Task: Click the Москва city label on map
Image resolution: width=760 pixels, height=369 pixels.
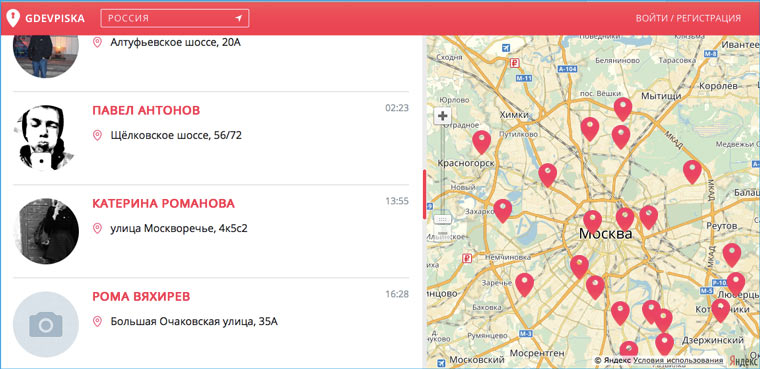Action: coord(606,234)
